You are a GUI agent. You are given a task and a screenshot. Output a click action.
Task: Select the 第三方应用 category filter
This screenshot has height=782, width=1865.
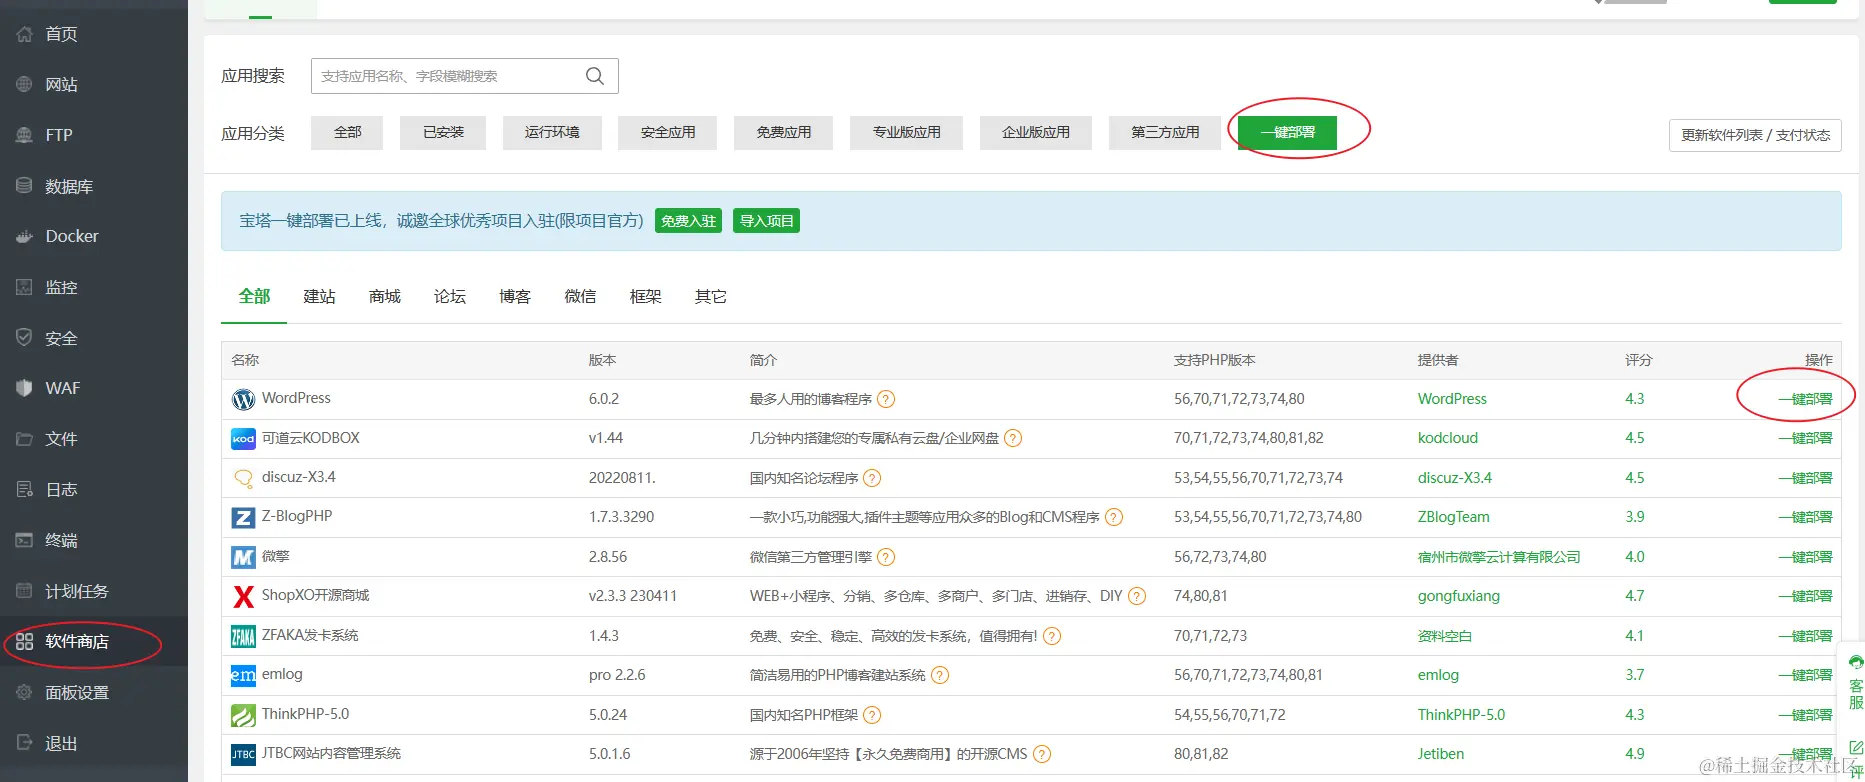(x=1165, y=132)
